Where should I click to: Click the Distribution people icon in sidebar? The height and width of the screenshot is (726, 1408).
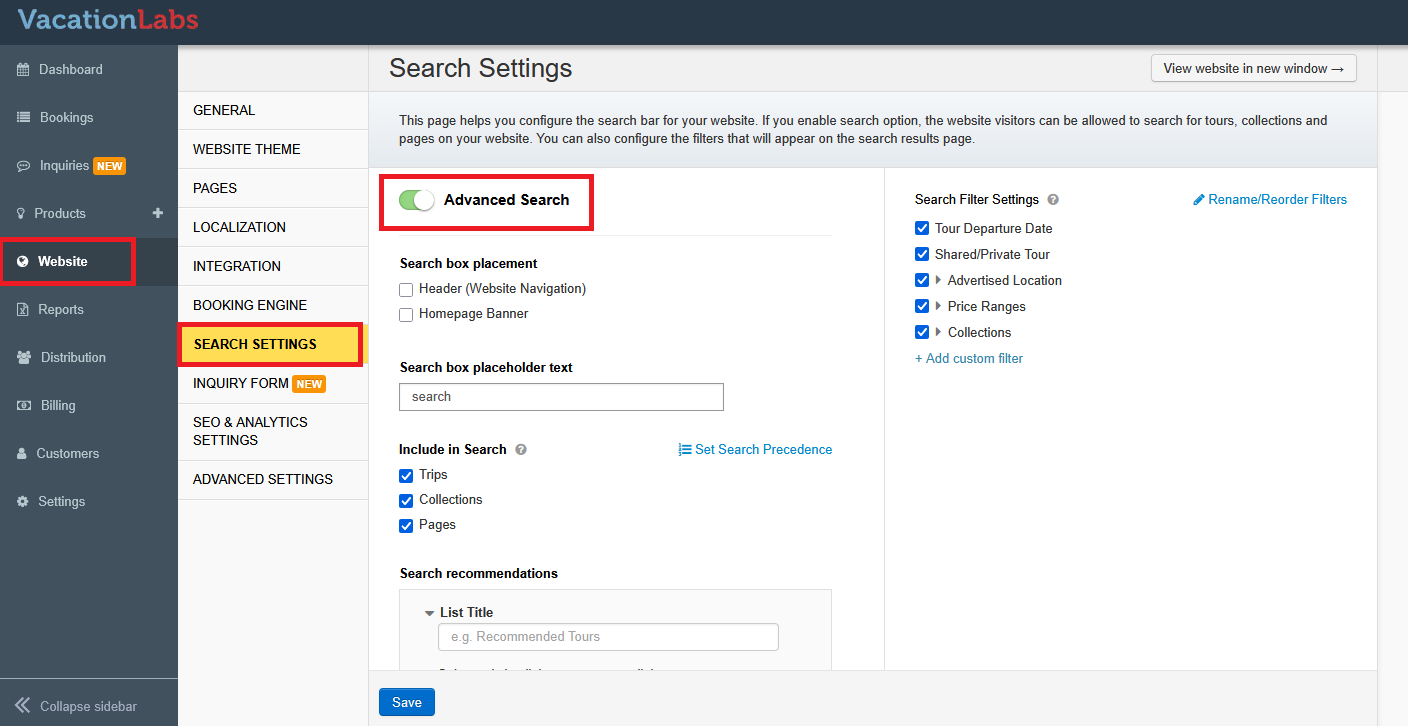click(x=24, y=358)
